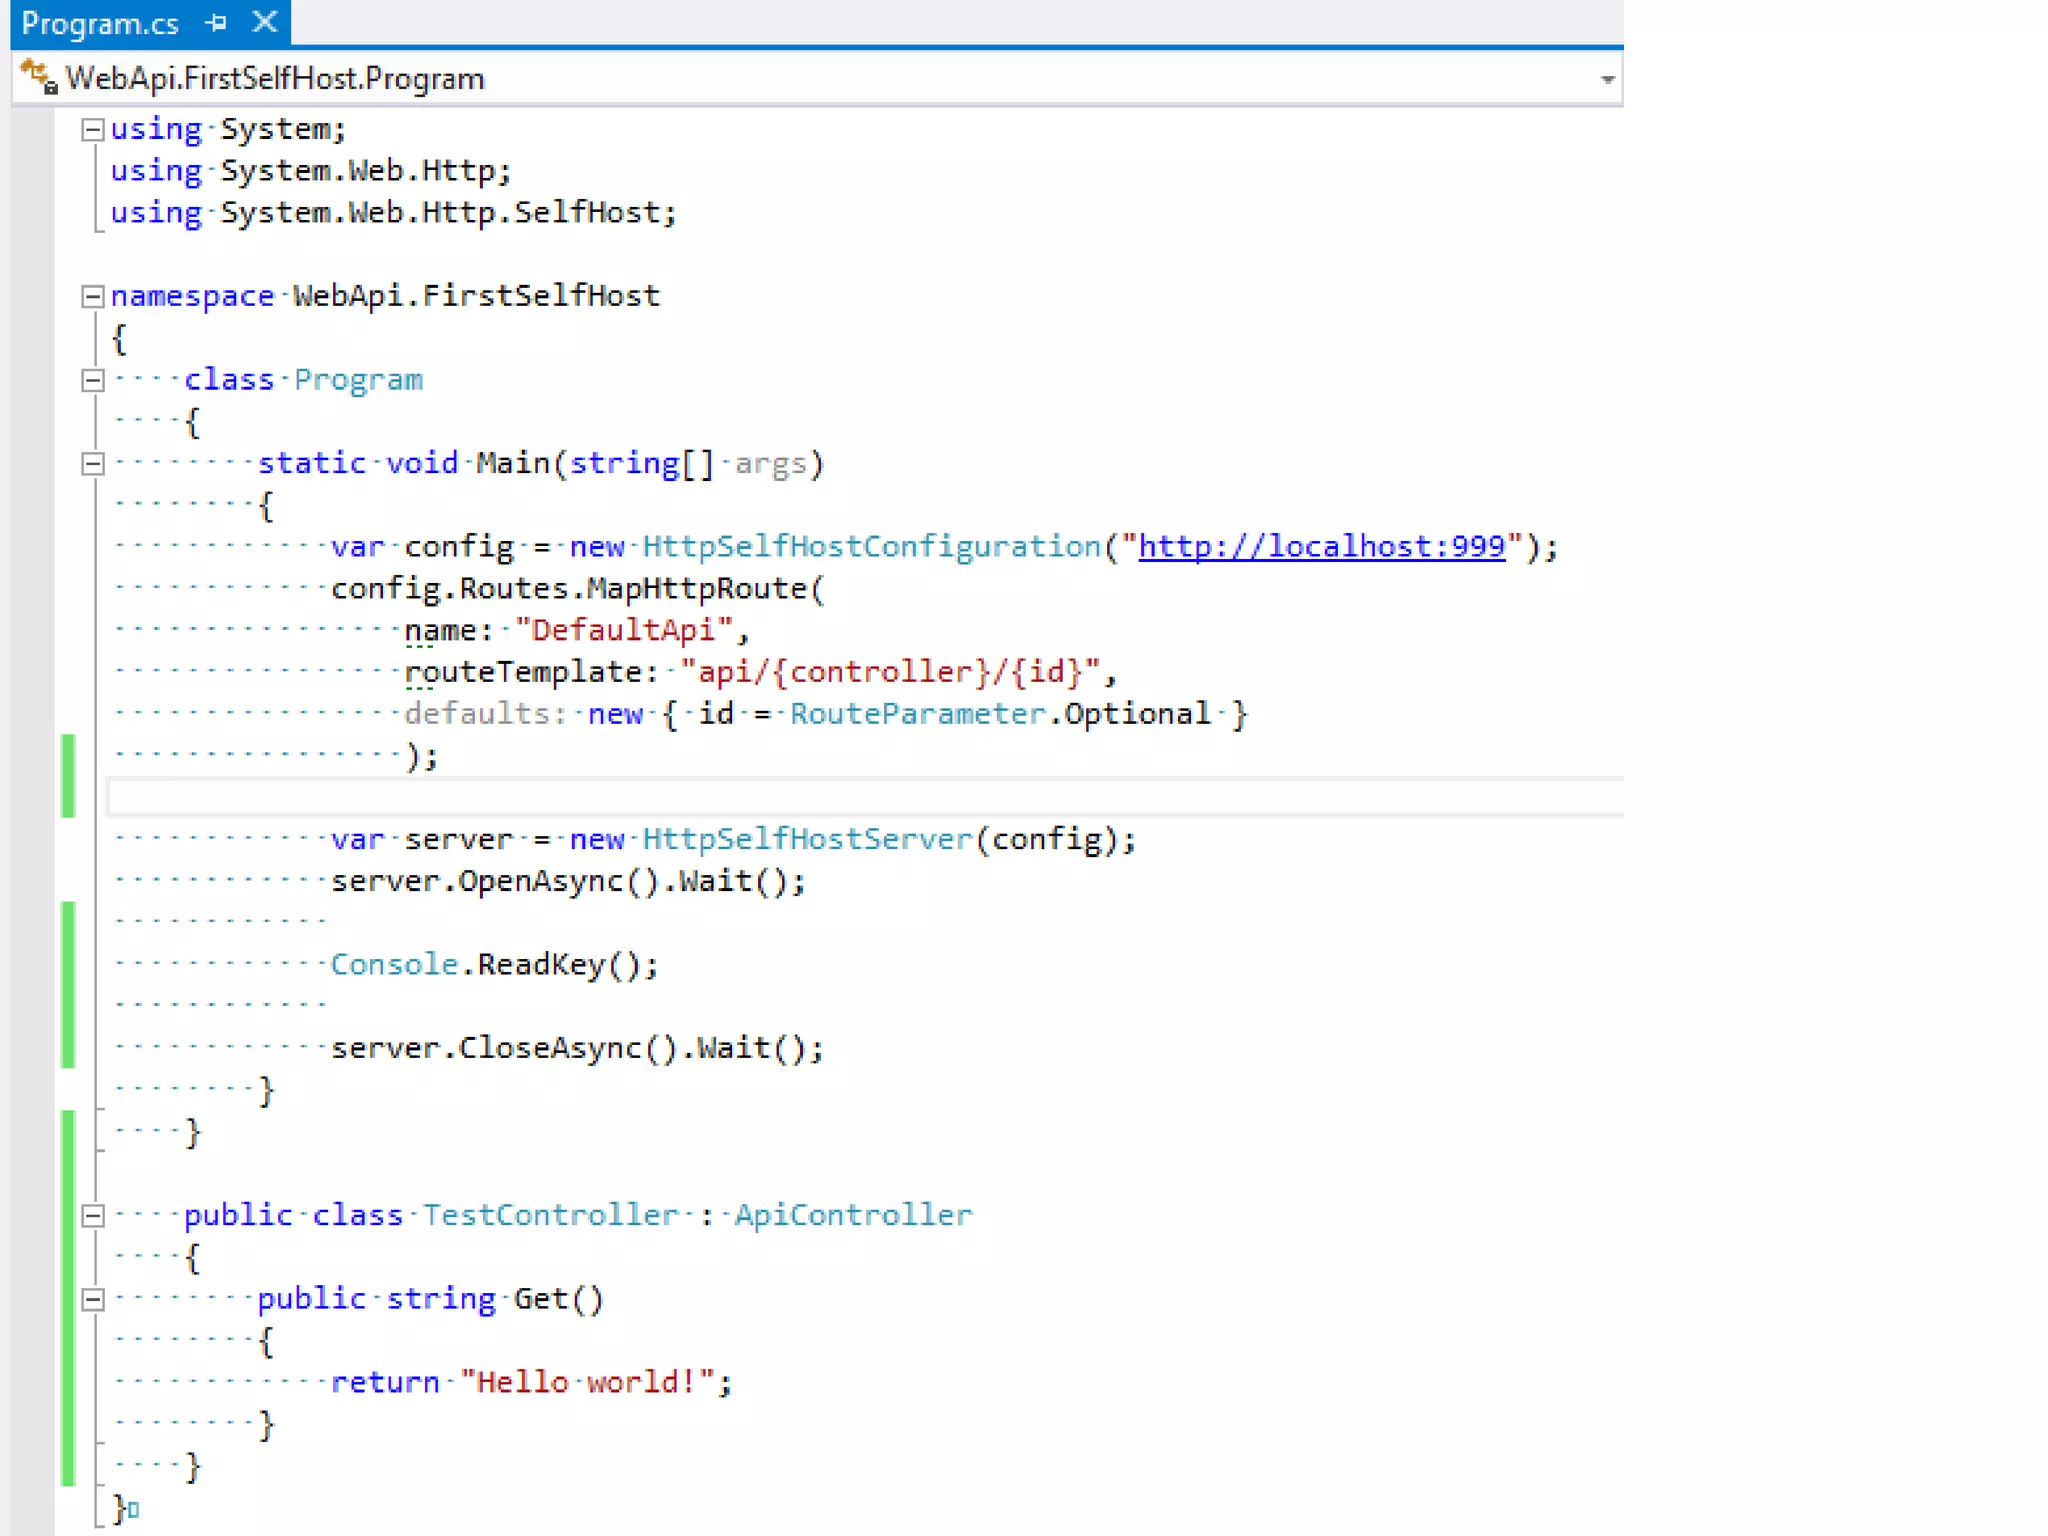
Task: Click the HttpSelfHostServer type name
Action: pyautogui.click(x=806, y=838)
